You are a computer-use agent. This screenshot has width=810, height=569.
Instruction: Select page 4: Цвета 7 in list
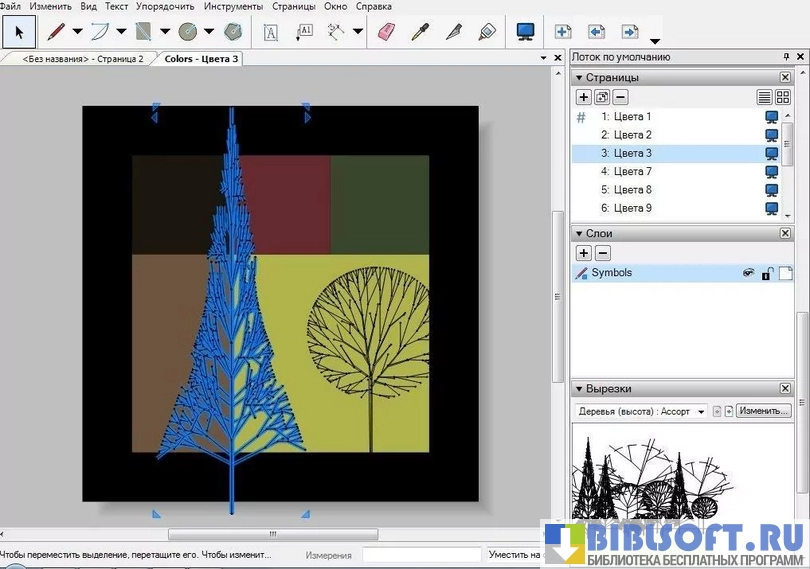(626, 172)
